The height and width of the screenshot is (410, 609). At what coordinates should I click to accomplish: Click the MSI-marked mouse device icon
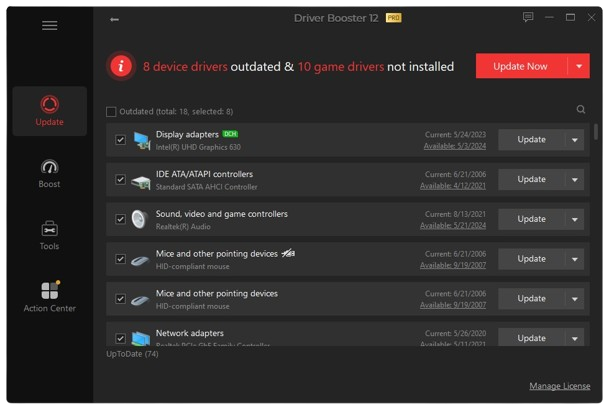[x=140, y=261]
